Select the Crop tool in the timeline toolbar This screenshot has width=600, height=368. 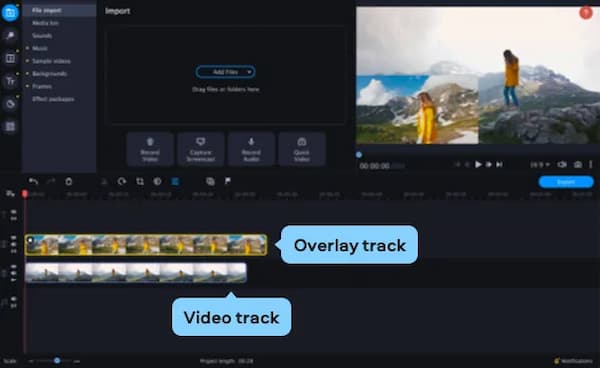click(140, 181)
